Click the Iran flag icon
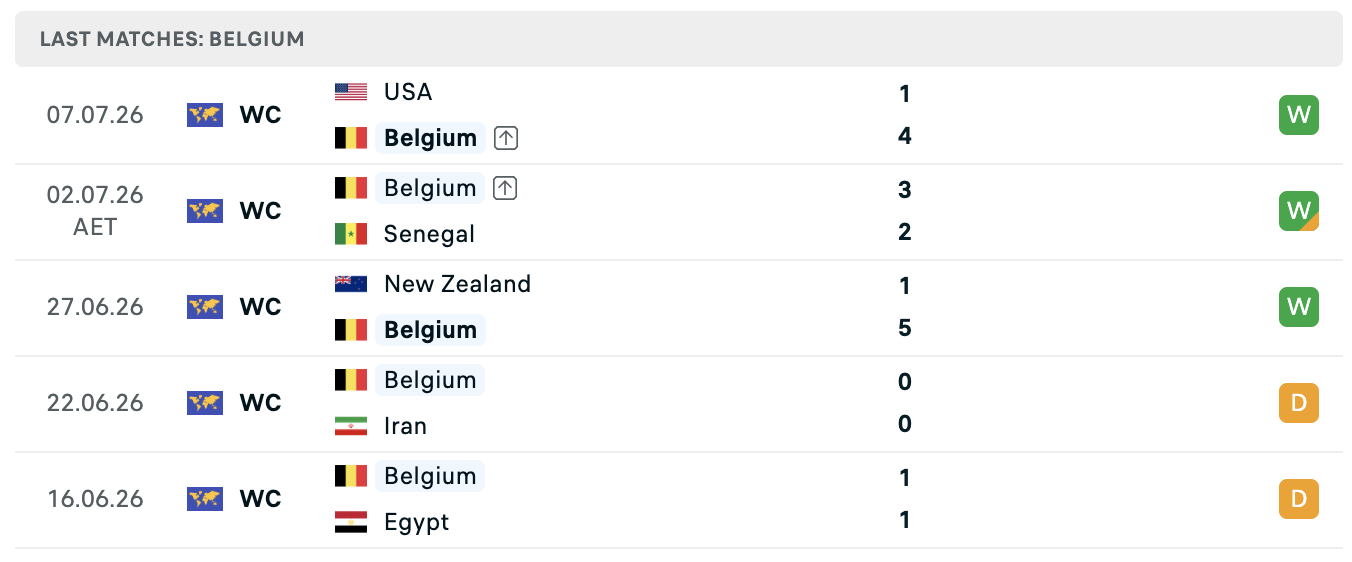Viewport: 1352px width, 562px height. [351, 426]
